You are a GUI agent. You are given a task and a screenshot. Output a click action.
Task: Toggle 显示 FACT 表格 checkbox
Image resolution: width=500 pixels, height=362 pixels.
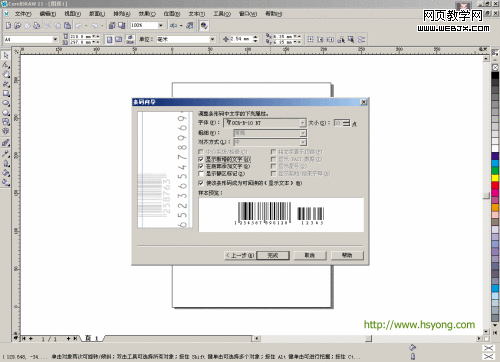[273, 159]
